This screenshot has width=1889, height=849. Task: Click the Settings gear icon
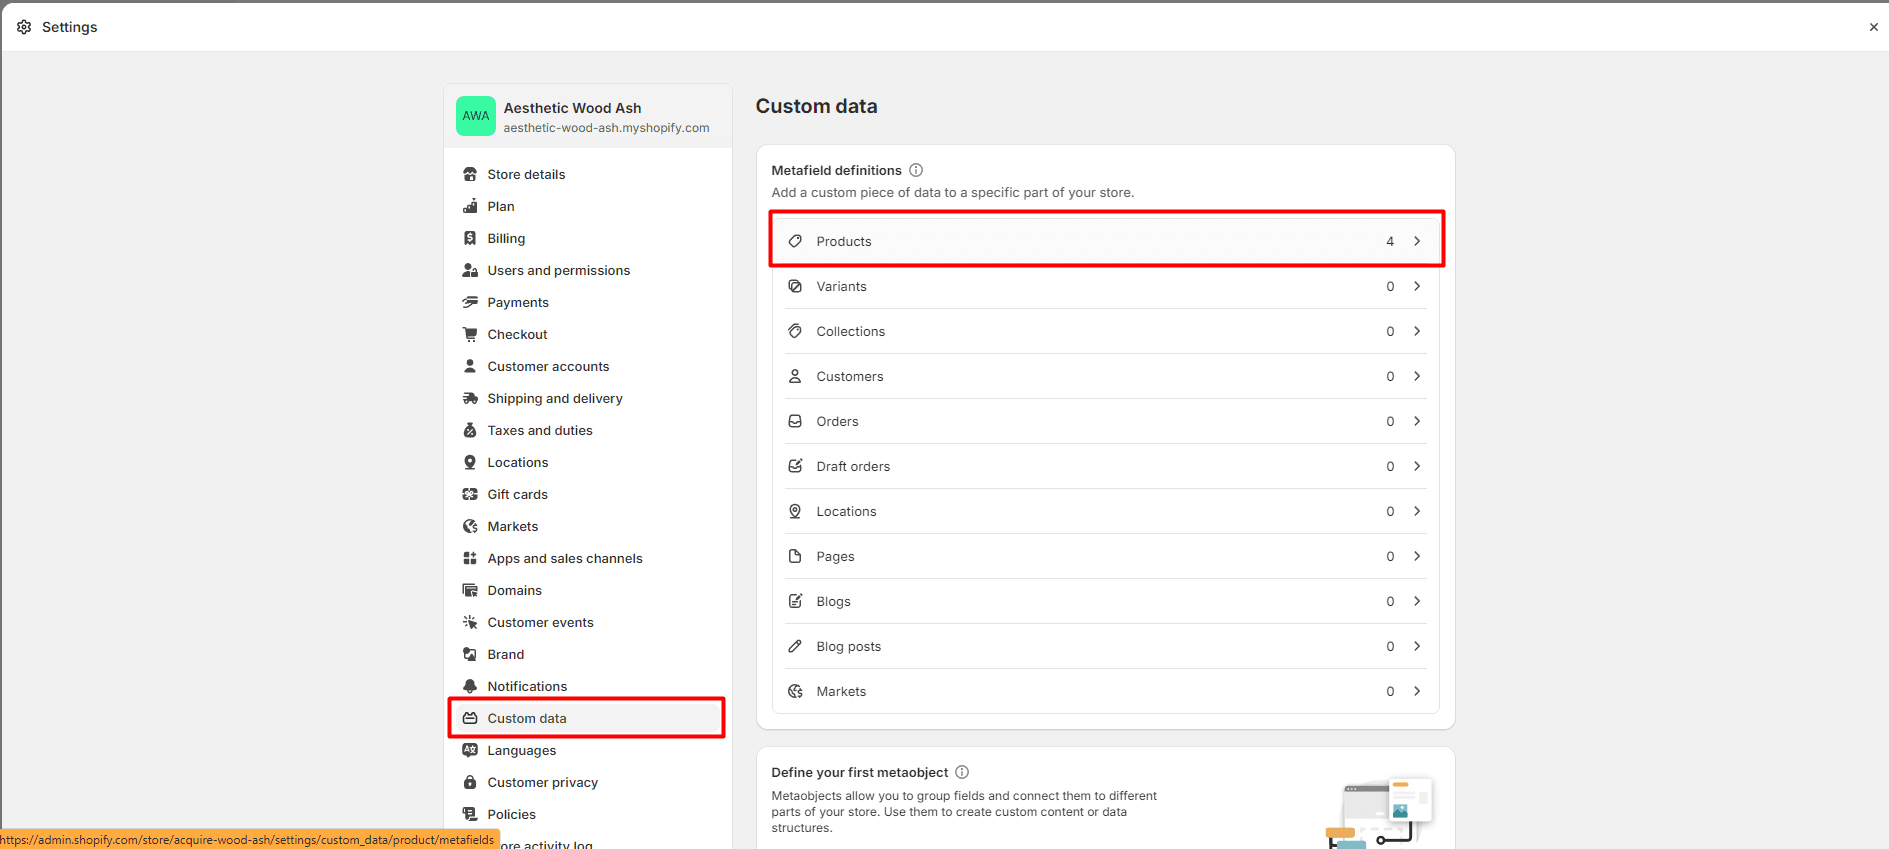pos(24,27)
